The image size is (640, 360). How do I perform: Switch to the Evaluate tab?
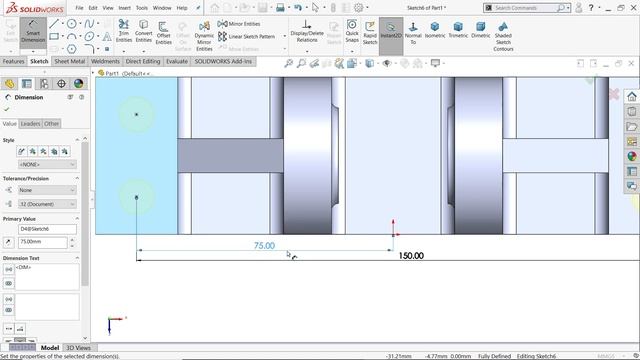(177, 61)
